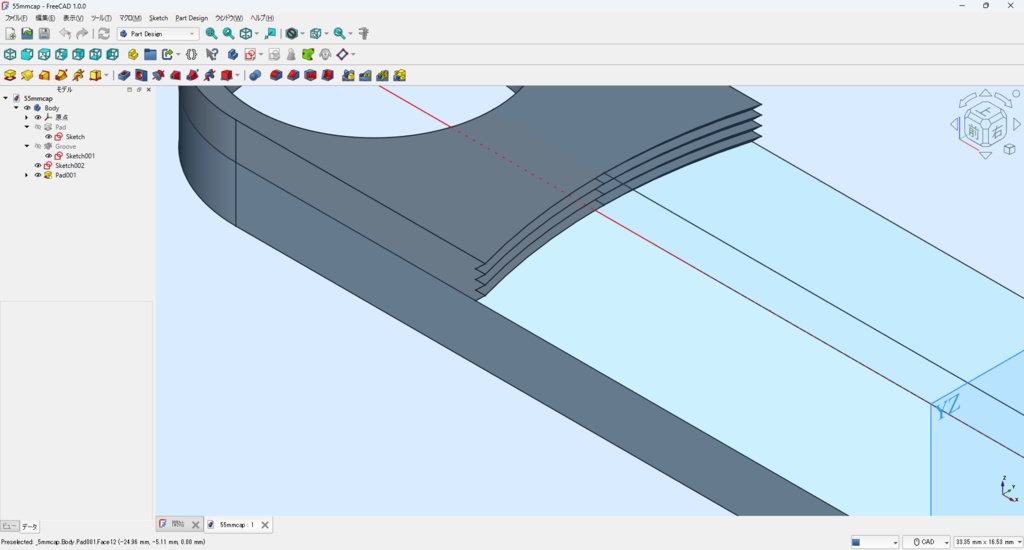The height and width of the screenshot is (550, 1024).
Task: Click the Measure caliper icon
Action: [364, 33]
